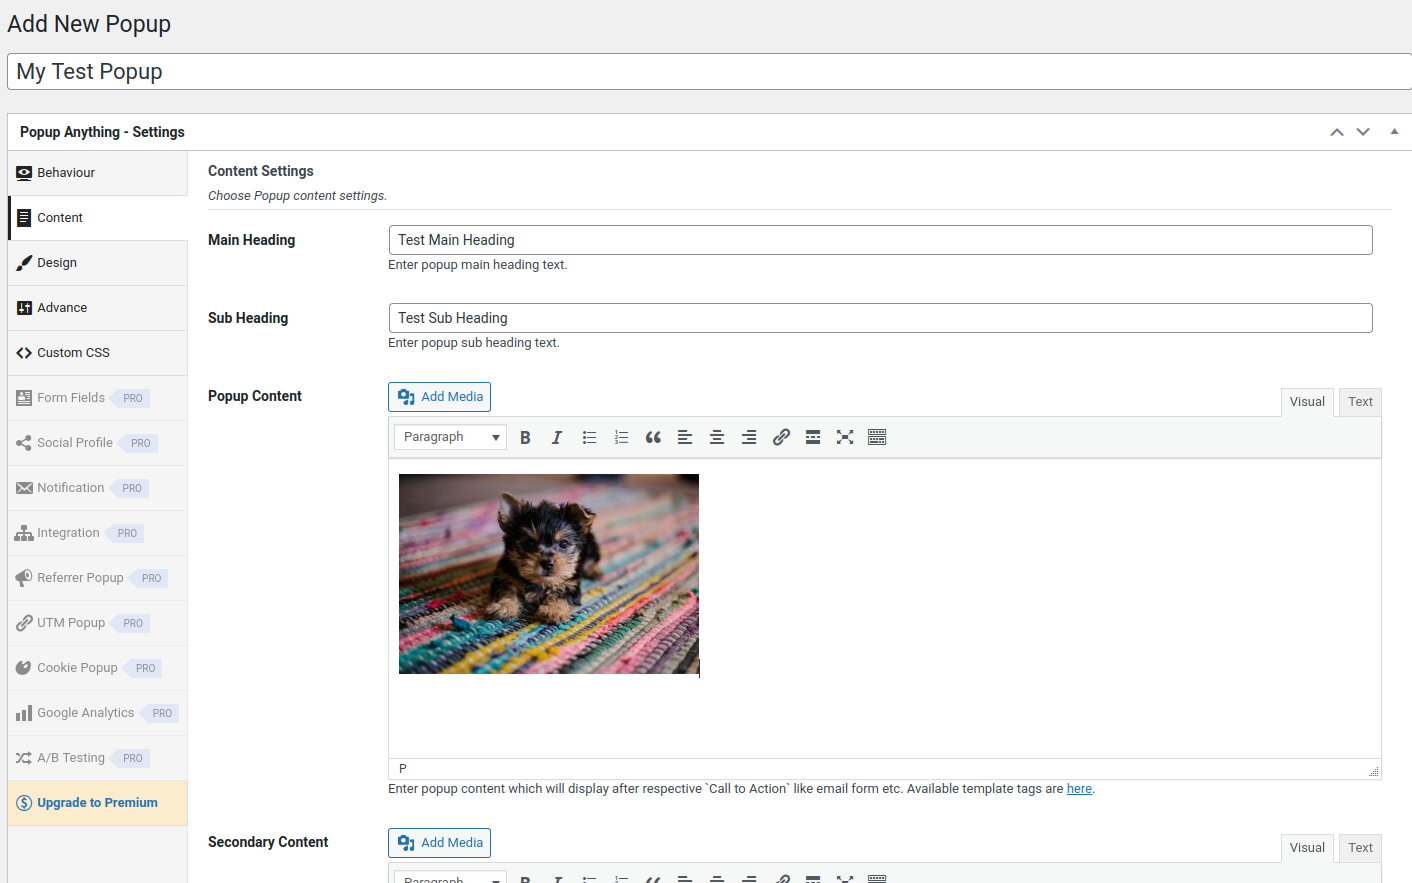
Task: Switch Secondary Content editor to Text tab
Action: (x=1360, y=848)
